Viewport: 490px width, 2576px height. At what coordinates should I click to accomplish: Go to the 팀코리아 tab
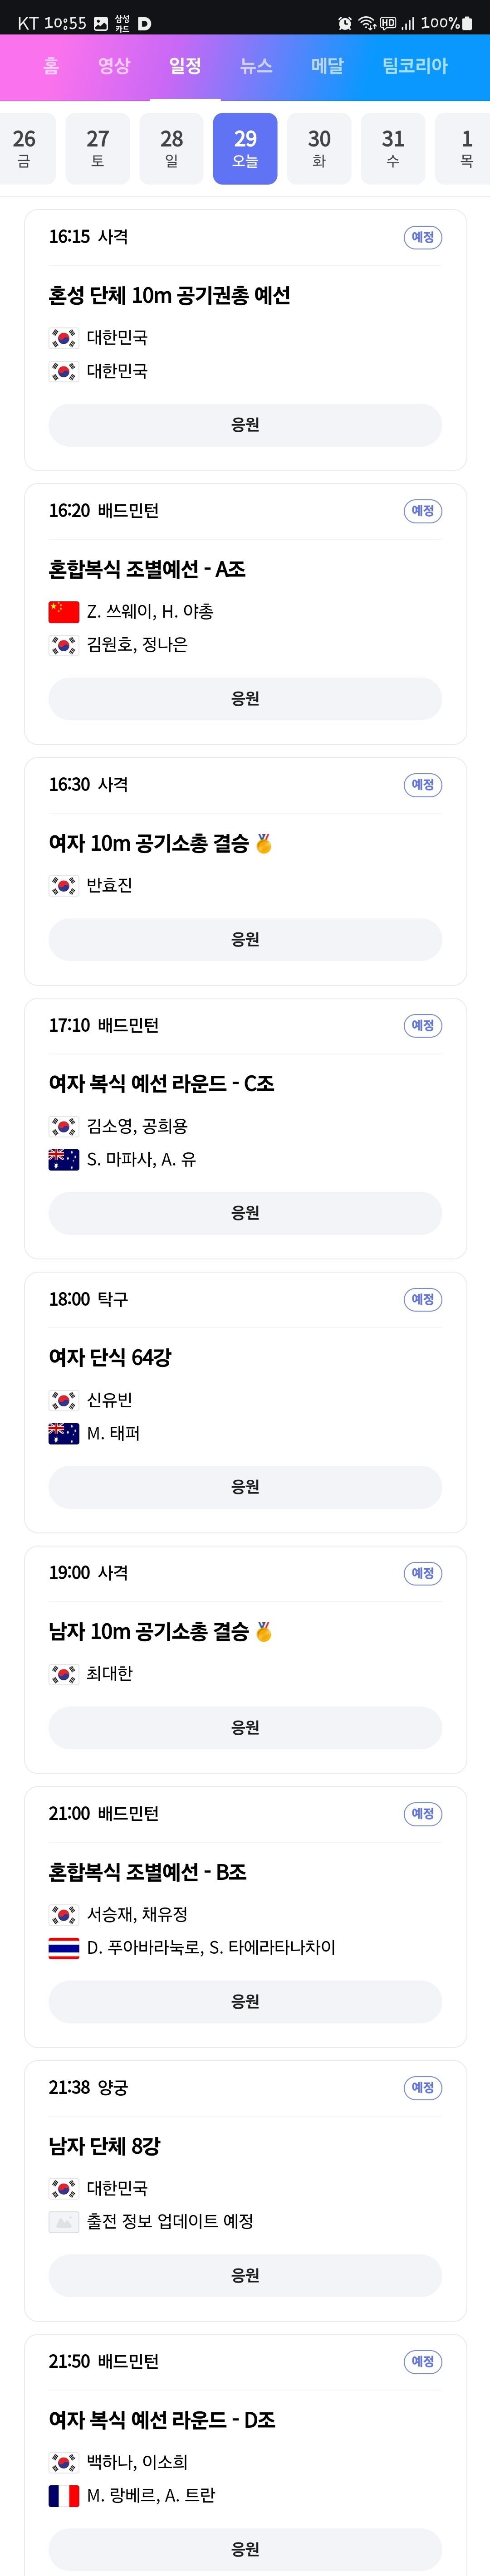point(415,66)
